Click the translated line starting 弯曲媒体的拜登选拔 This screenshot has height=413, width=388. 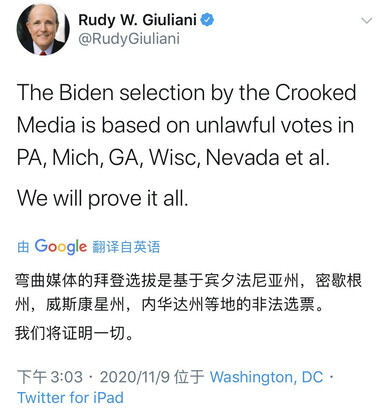coord(188,281)
